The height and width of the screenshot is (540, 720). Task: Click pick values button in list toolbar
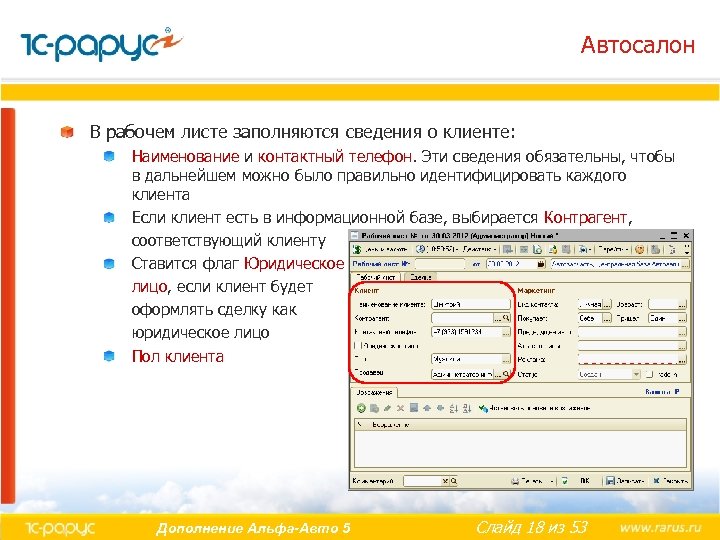534,408
